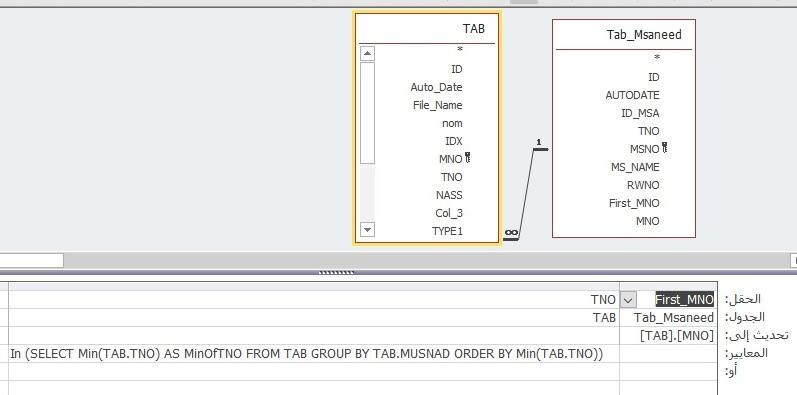Select MS_NAME field in Tab_Msaneed
The image size is (797, 395).
635,167
